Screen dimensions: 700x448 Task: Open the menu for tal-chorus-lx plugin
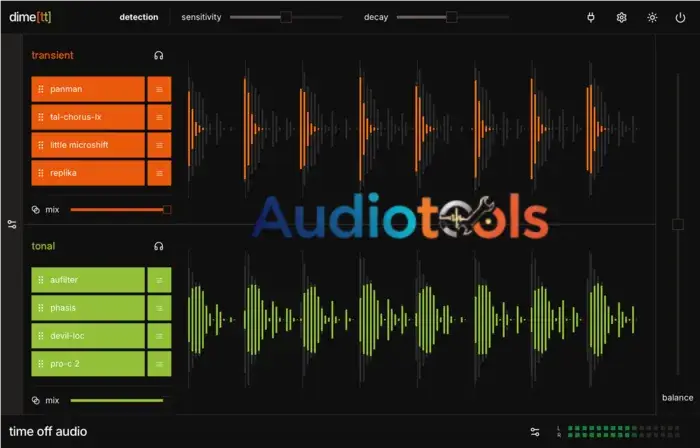[x=159, y=117]
